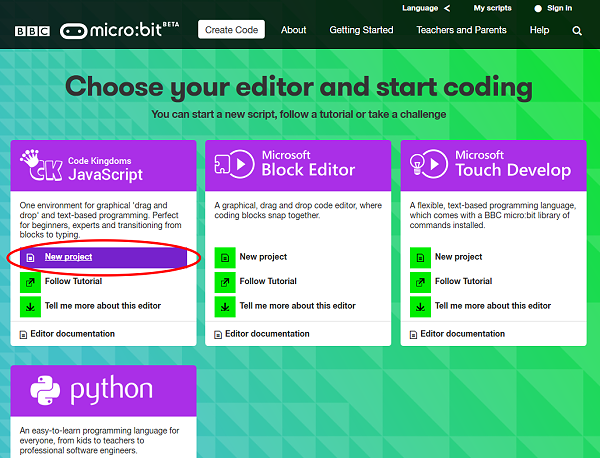The image size is (600, 458).
Task: Open the Create Code tab
Action: 232,30
